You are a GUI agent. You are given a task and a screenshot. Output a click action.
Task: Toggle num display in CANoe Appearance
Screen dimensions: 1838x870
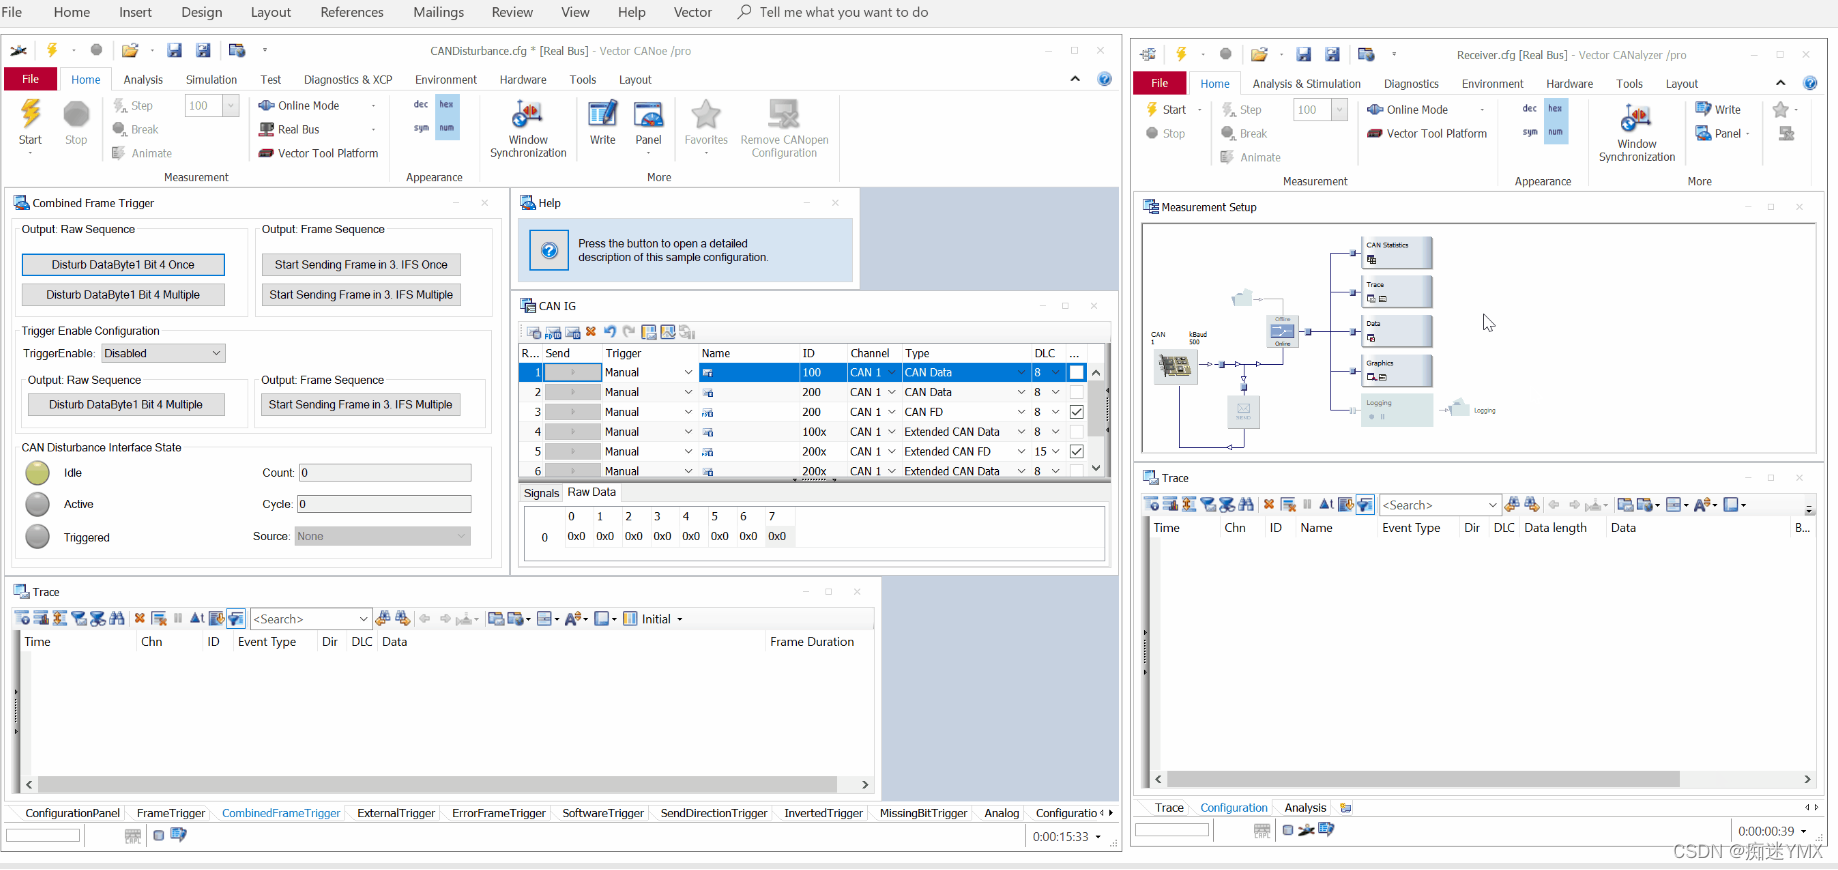pos(447,128)
